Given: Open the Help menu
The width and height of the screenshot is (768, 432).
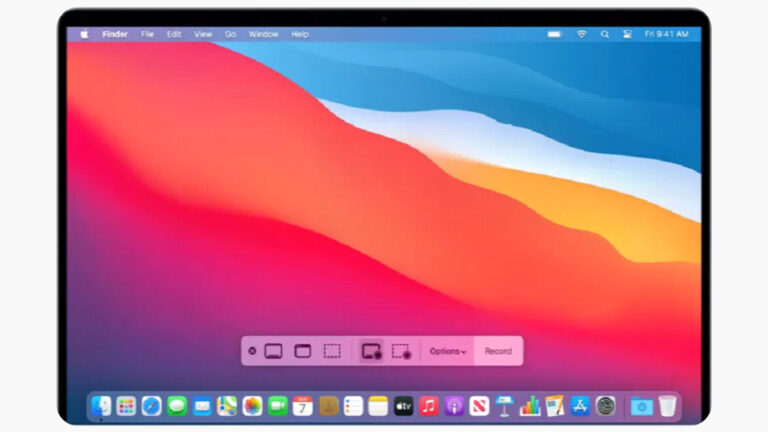Looking at the screenshot, I should point(300,34).
